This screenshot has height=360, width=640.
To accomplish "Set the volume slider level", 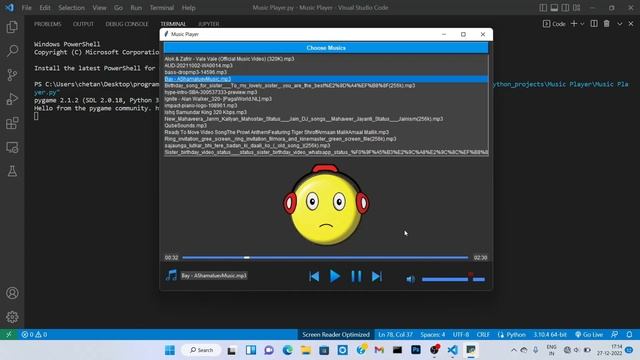I will click(453, 279).
